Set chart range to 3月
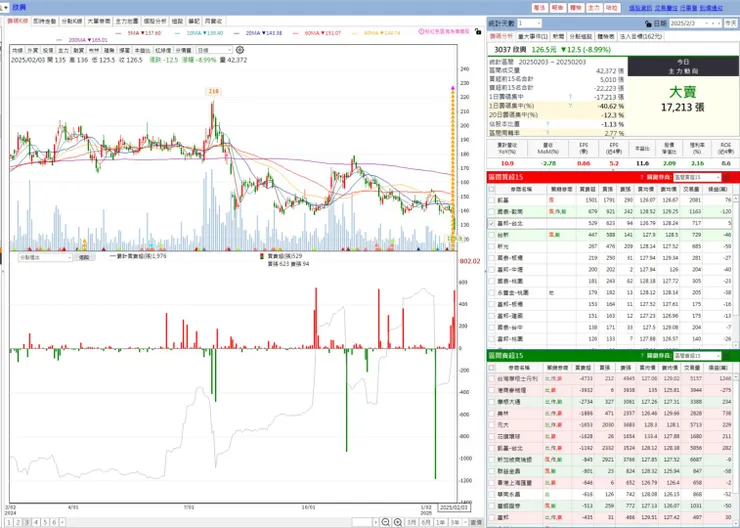This screenshot has height=528, width=740. (x=412, y=522)
